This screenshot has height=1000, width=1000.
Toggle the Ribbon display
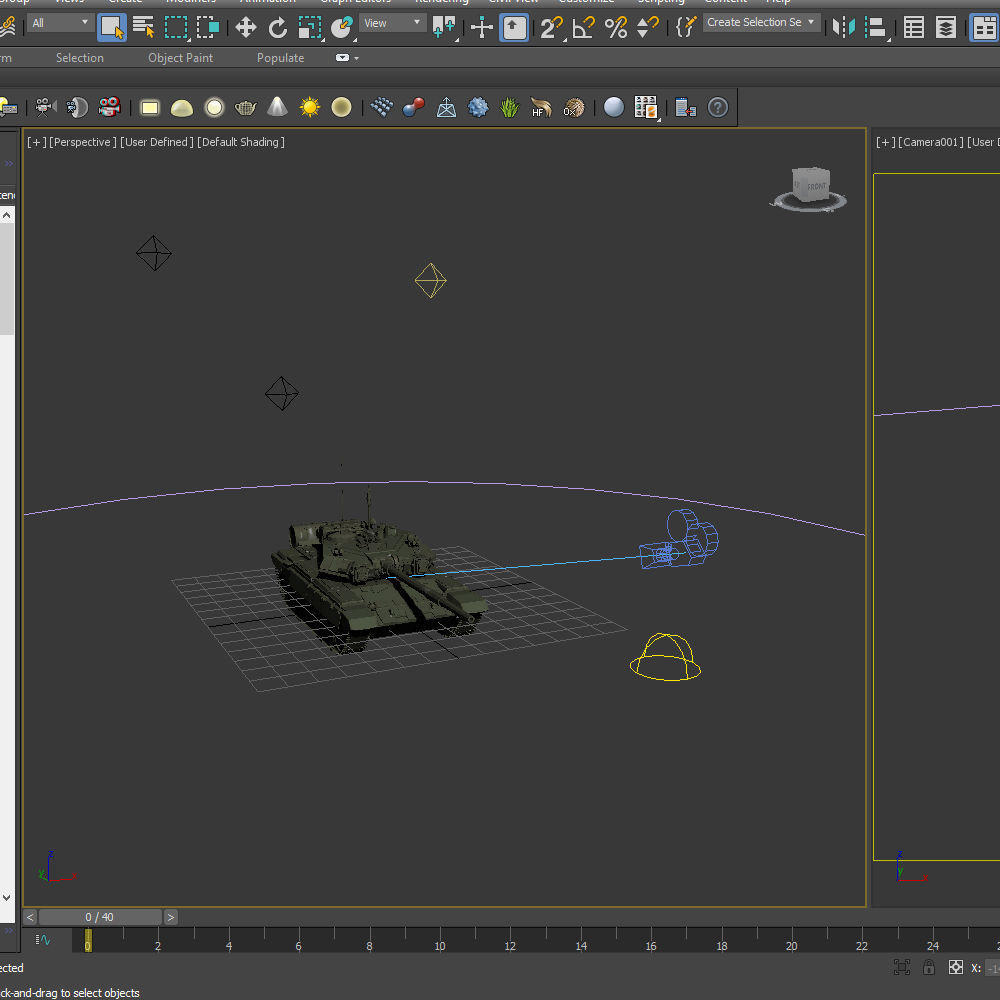(x=984, y=27)
